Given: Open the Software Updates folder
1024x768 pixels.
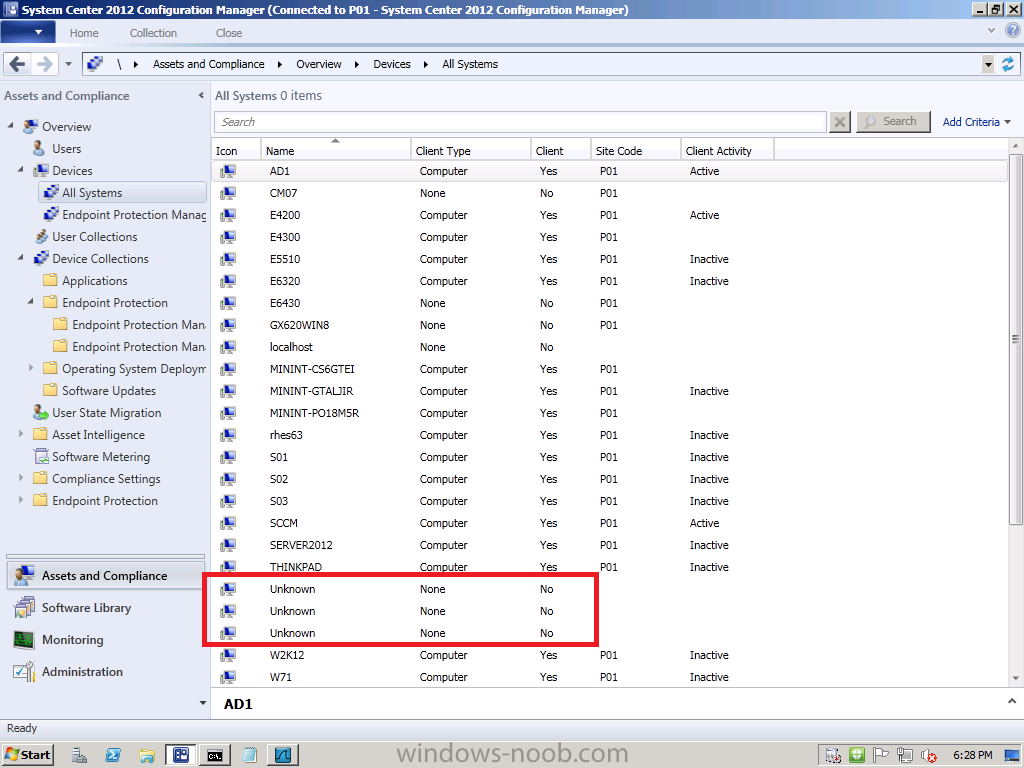Looking at the screenshot, I should point(109,391).
